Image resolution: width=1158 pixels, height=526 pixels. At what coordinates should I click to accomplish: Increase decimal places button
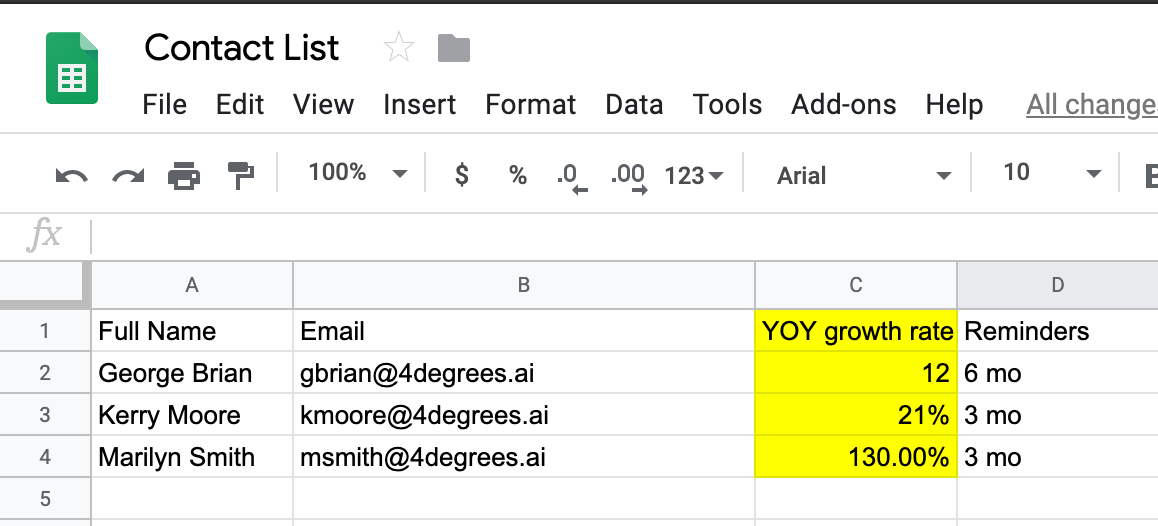(629, 177)
